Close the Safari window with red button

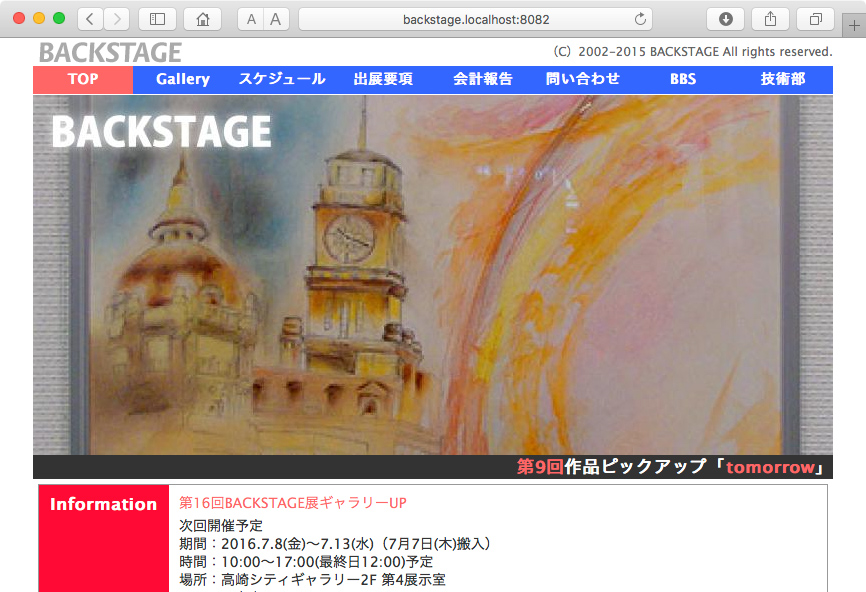point(19,18)
